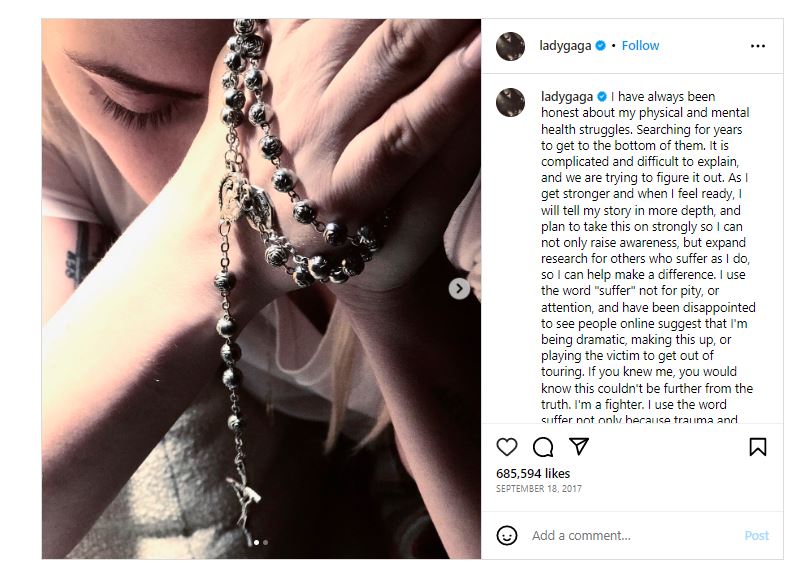The height and width of the screenshot is (573, 812).
Task: Select the first carousel dot indicator
Action: pos(256,543)
